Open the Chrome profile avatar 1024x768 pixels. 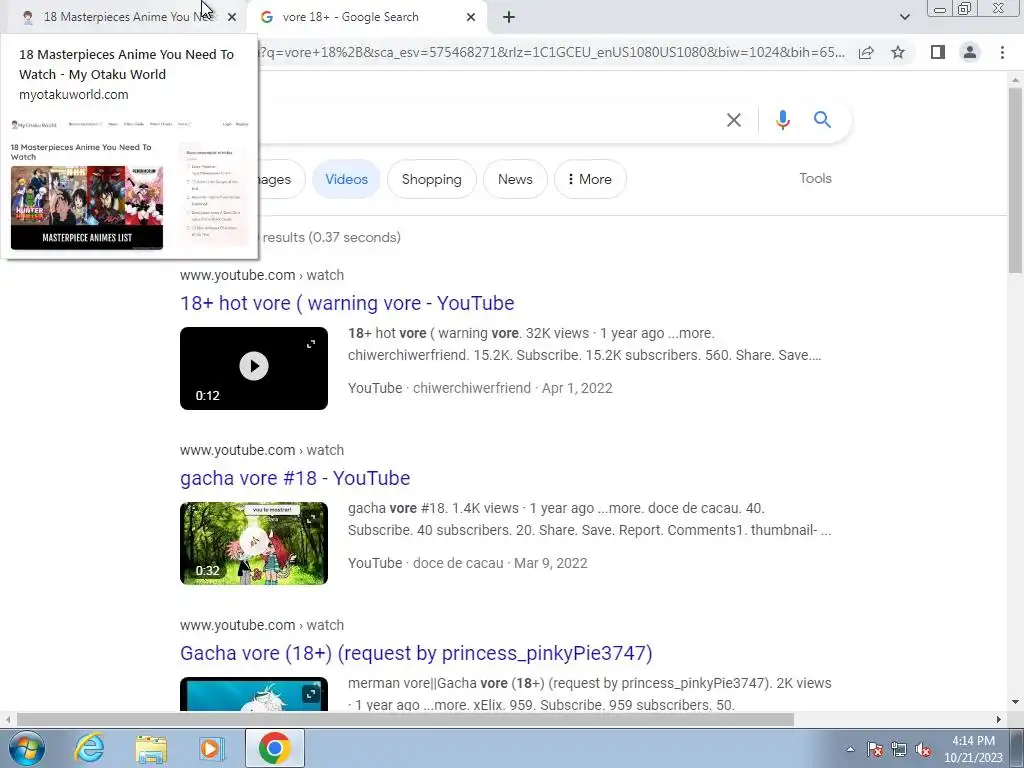pyautogui.click(x=970, y=52)
